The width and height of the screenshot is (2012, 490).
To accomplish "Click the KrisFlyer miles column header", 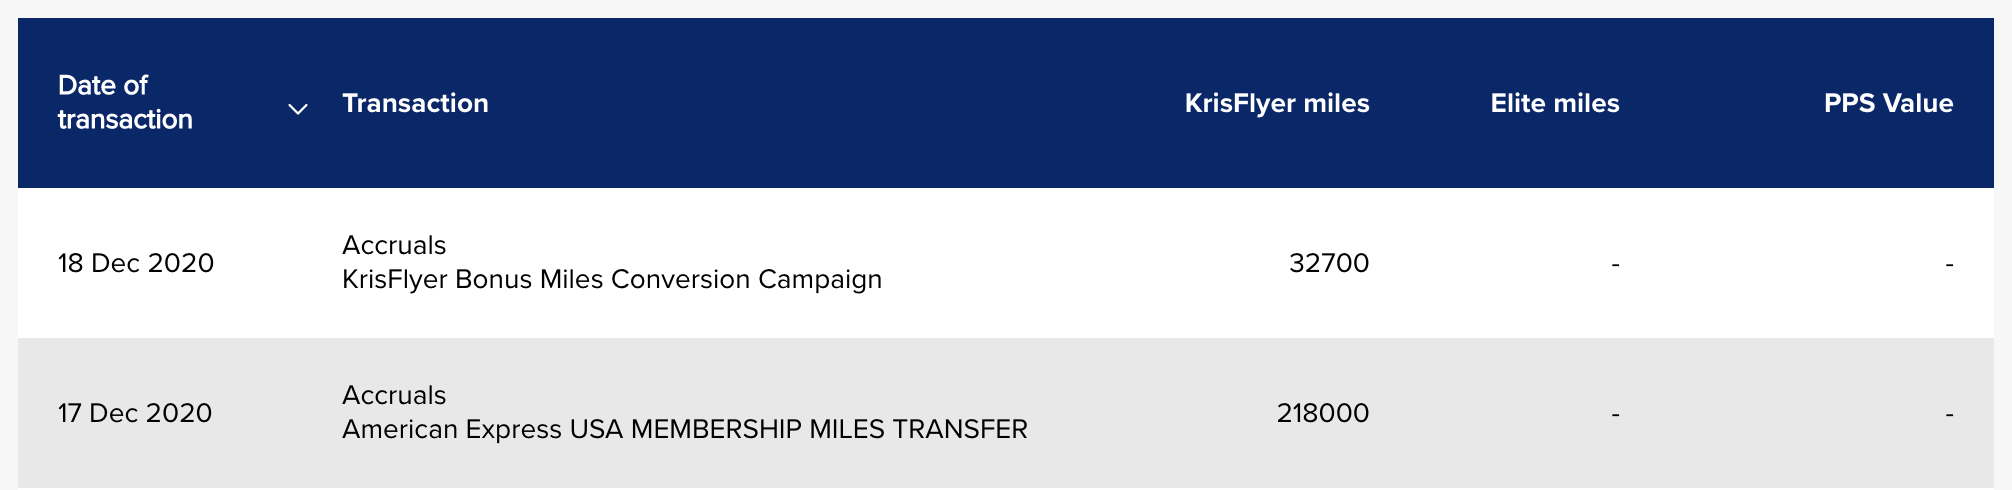I will pyautogui.click(x=1276, y=103).
